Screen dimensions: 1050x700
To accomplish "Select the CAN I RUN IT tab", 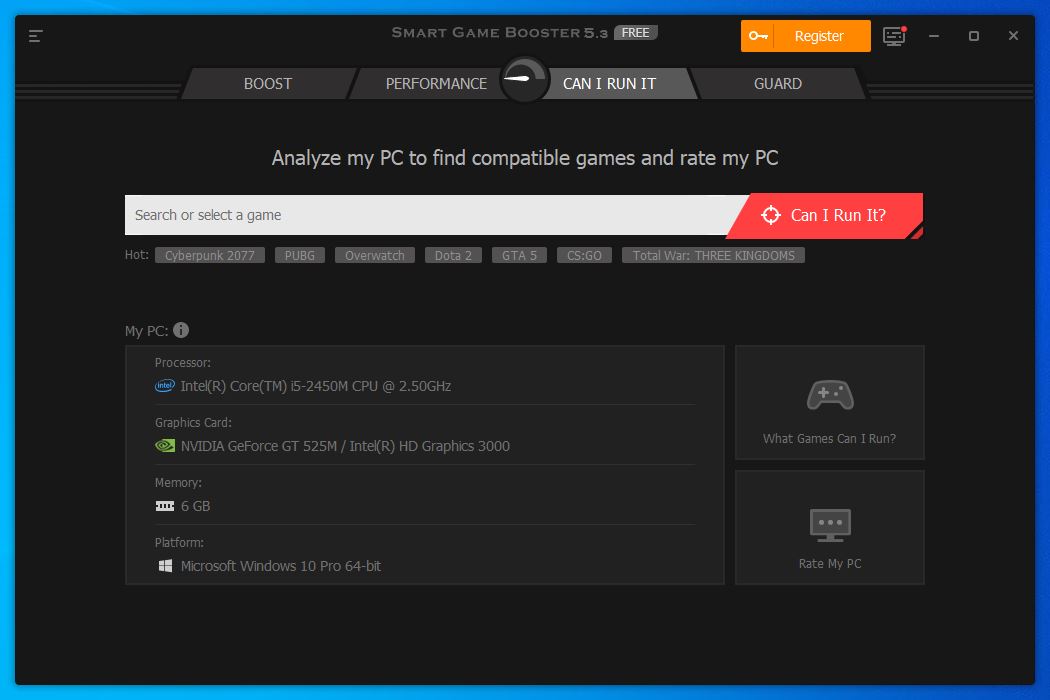I will click(609, 84).
